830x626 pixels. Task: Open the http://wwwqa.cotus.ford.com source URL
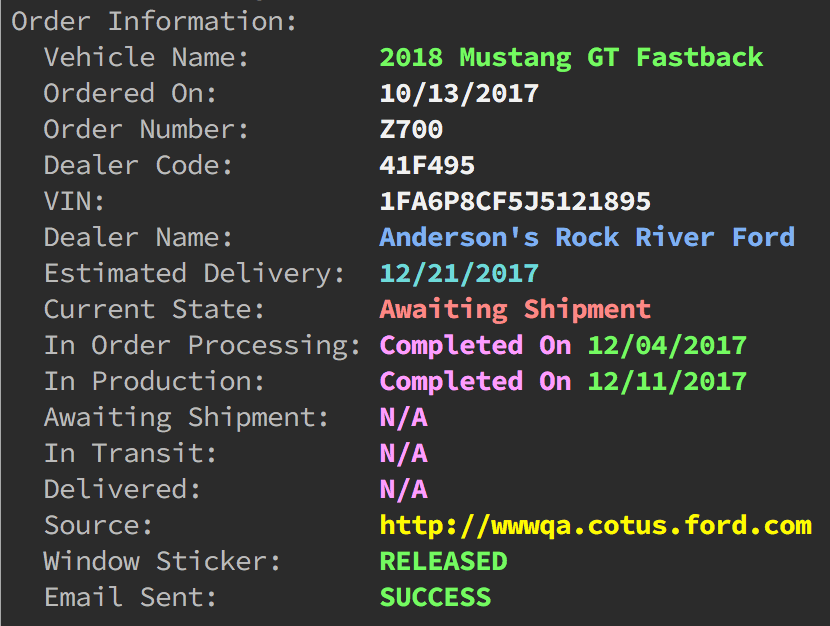[x=596, y=525]
